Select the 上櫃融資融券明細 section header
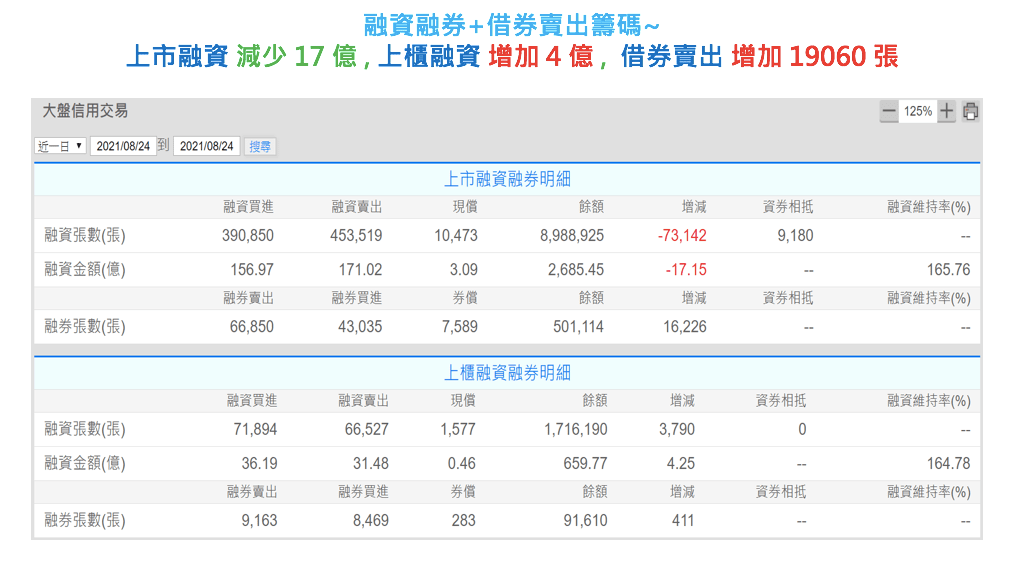The image size is (1016, 564). [507, 373]
